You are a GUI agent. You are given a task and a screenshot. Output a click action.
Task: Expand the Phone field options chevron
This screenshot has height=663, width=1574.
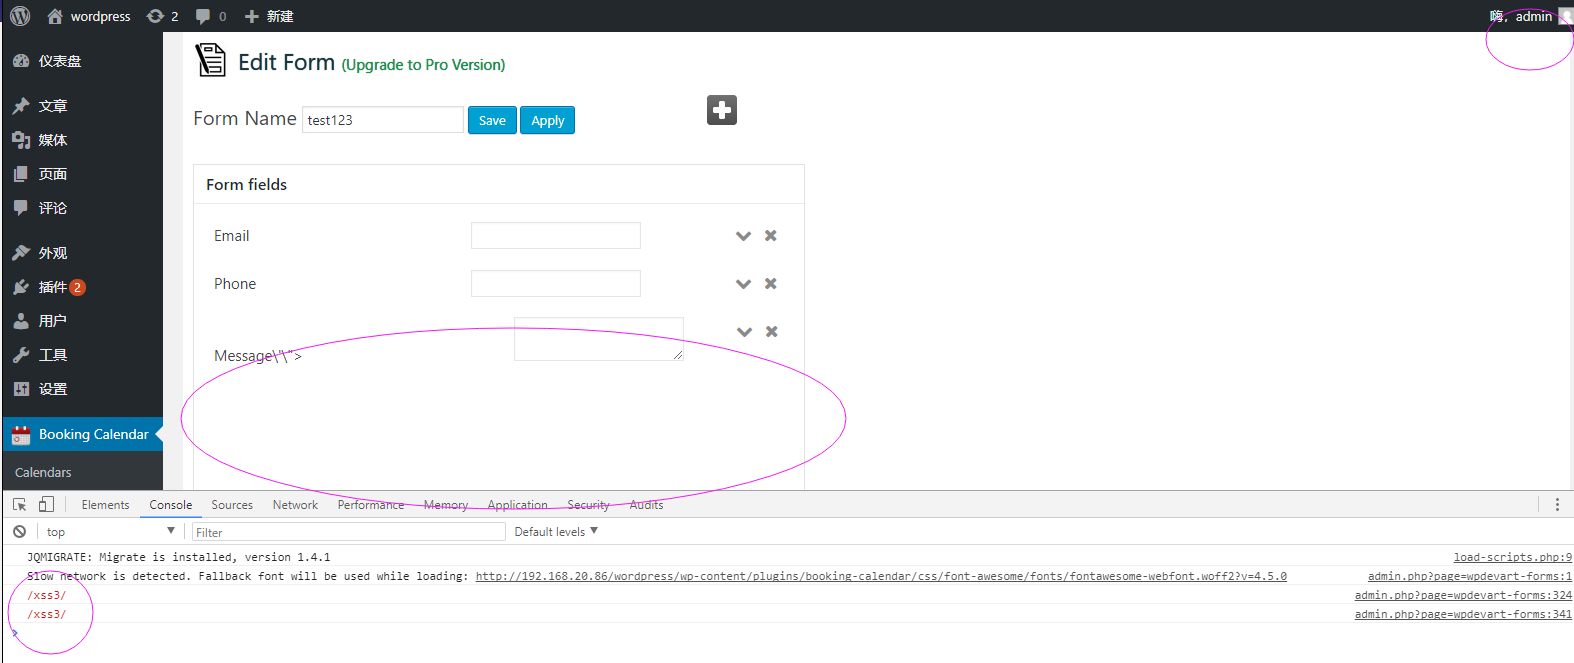(743, 284)
